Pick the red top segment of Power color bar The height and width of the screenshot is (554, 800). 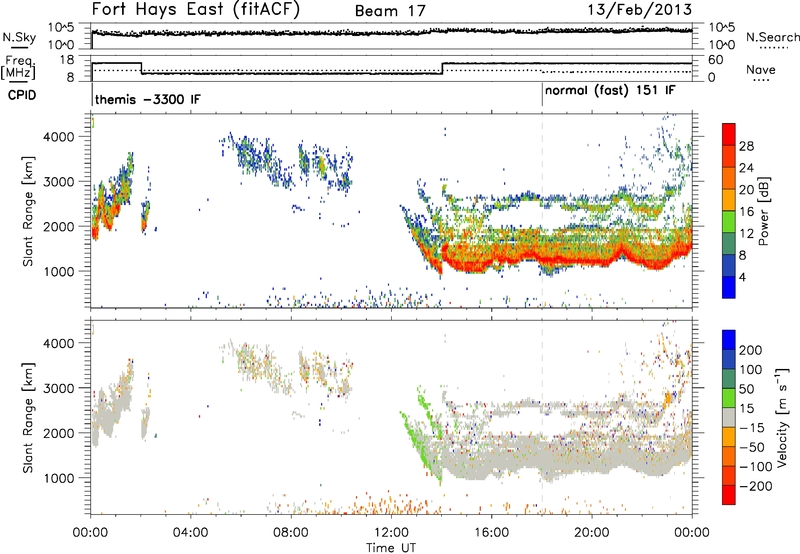pos(729,134)
